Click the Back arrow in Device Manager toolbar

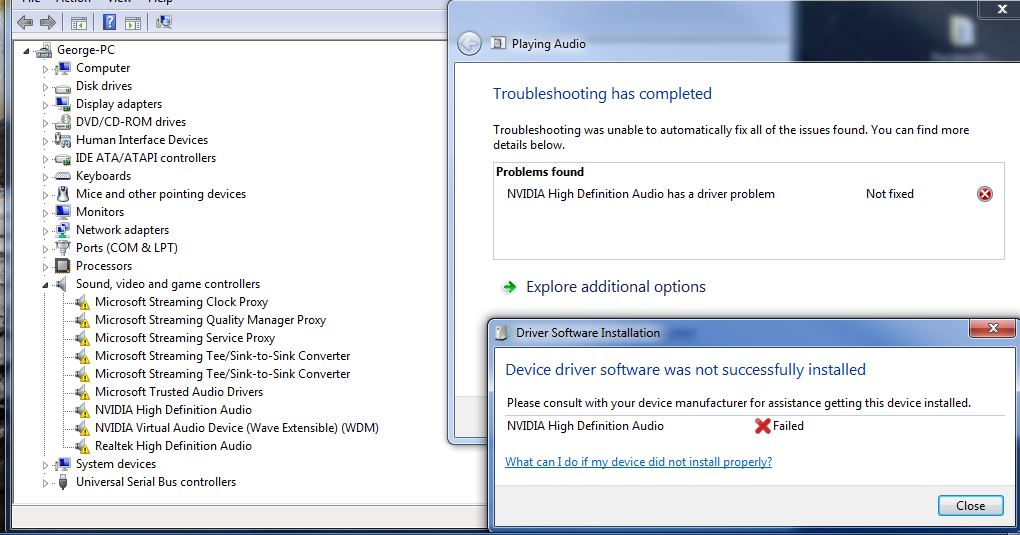[25, 23]
